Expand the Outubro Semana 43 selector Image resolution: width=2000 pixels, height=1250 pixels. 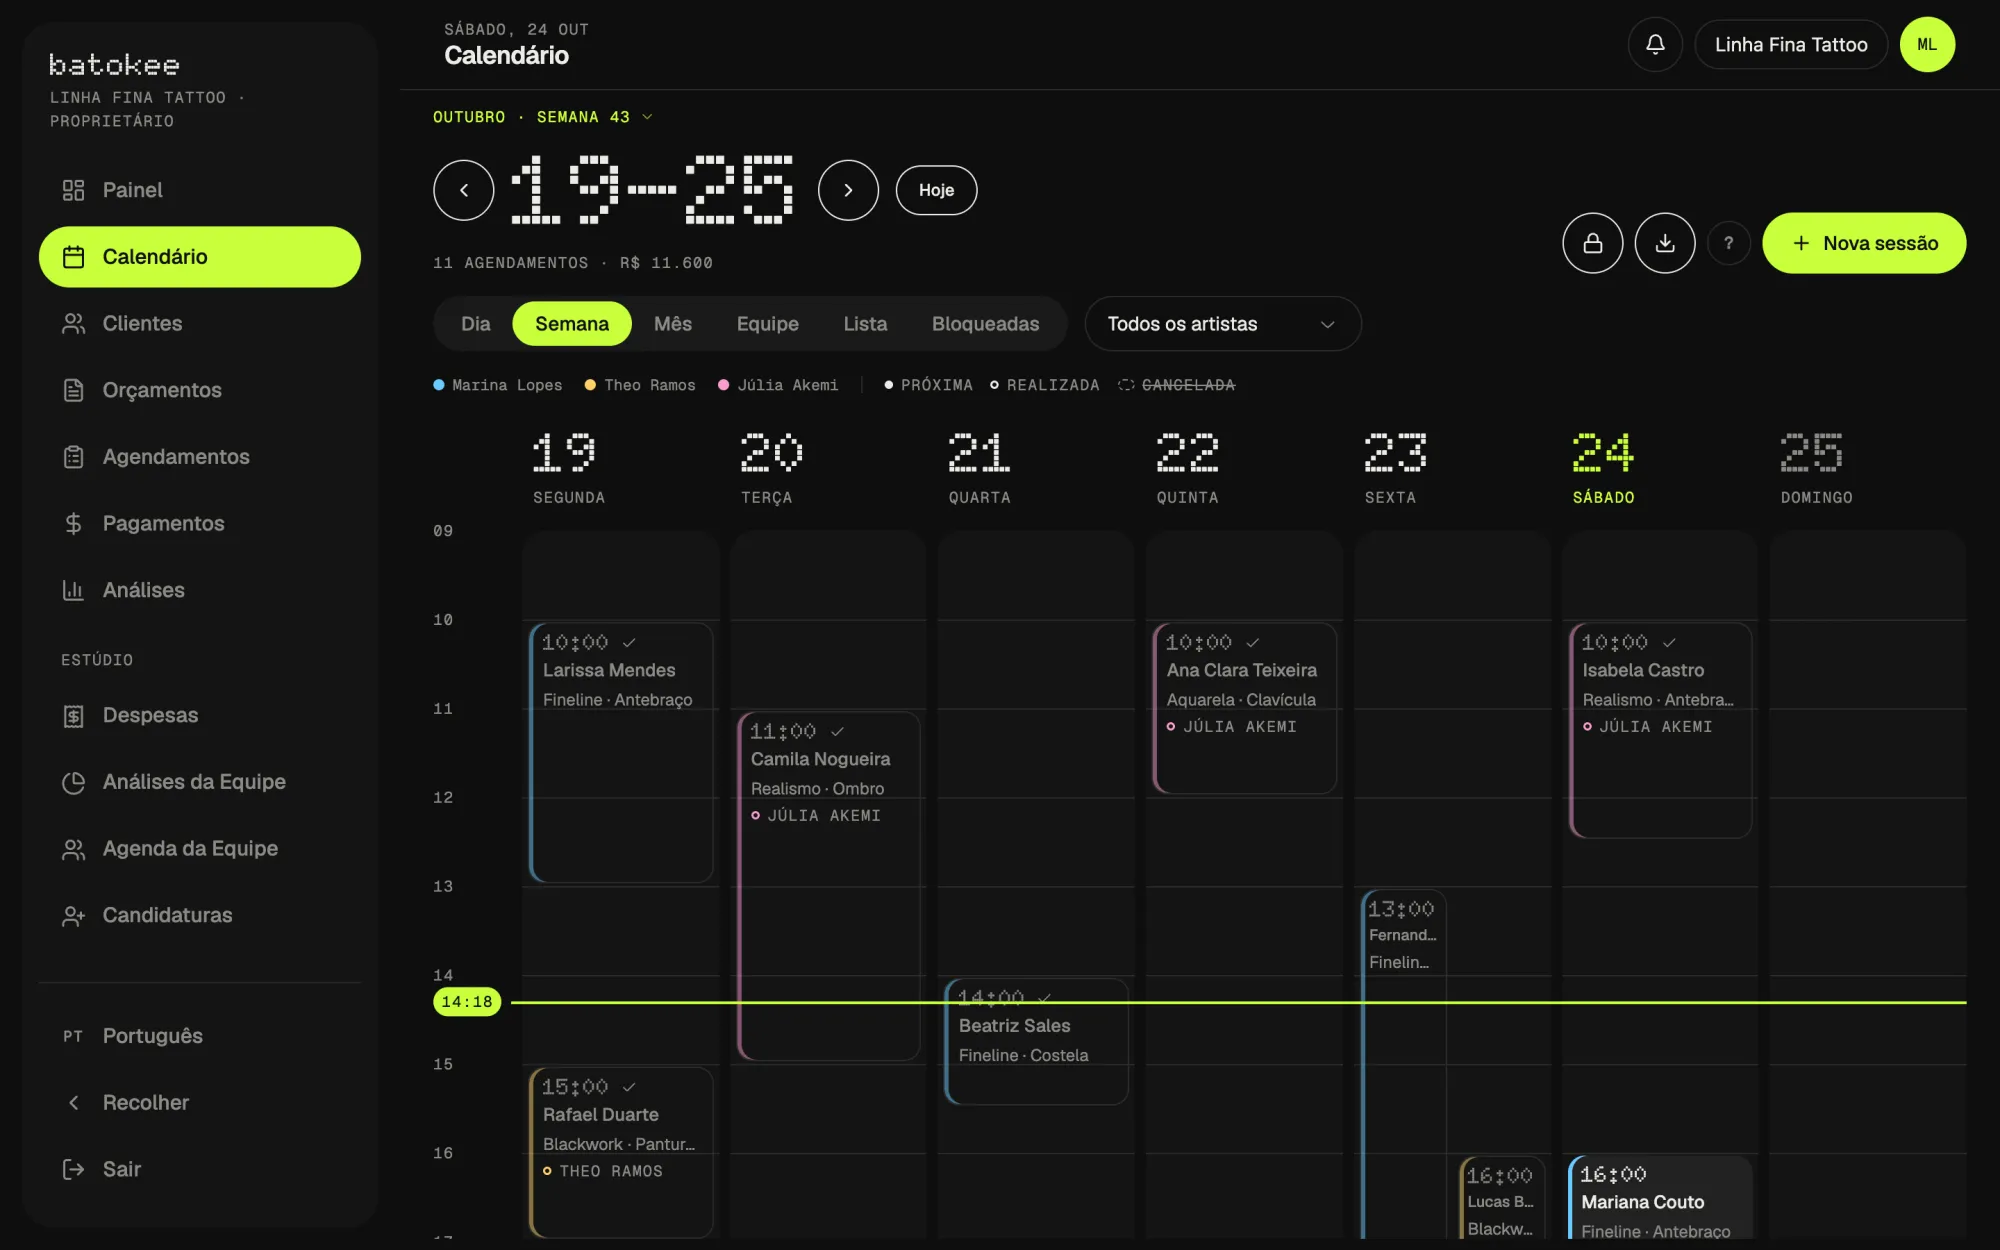coord(543,117)
